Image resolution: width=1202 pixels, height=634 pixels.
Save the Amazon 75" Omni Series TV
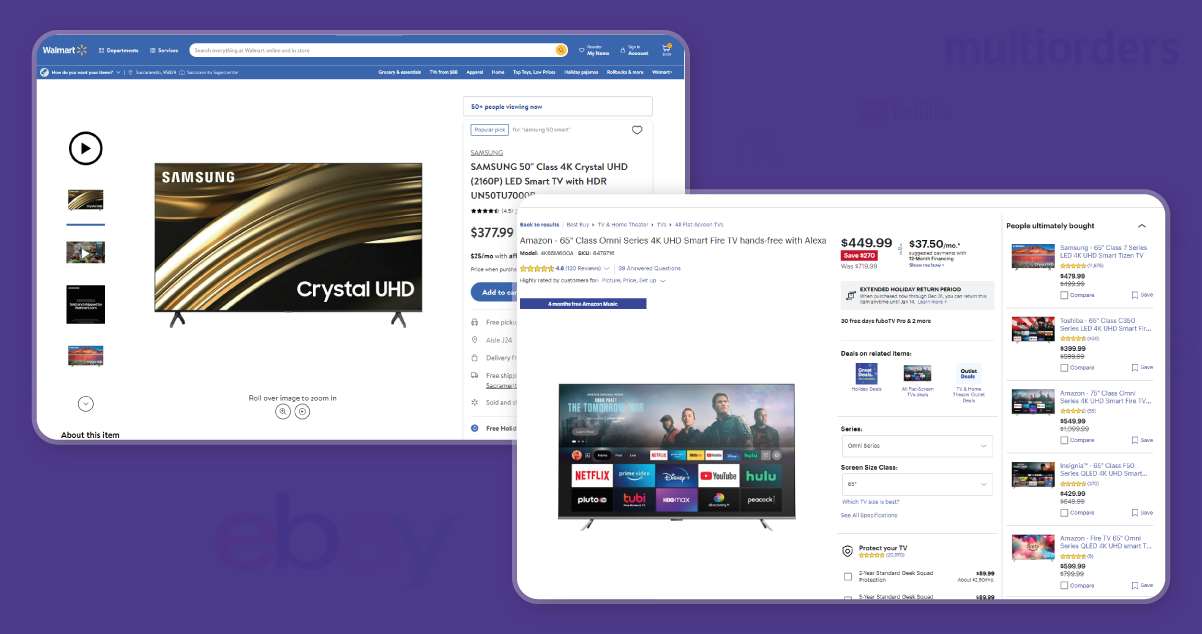1142,440
